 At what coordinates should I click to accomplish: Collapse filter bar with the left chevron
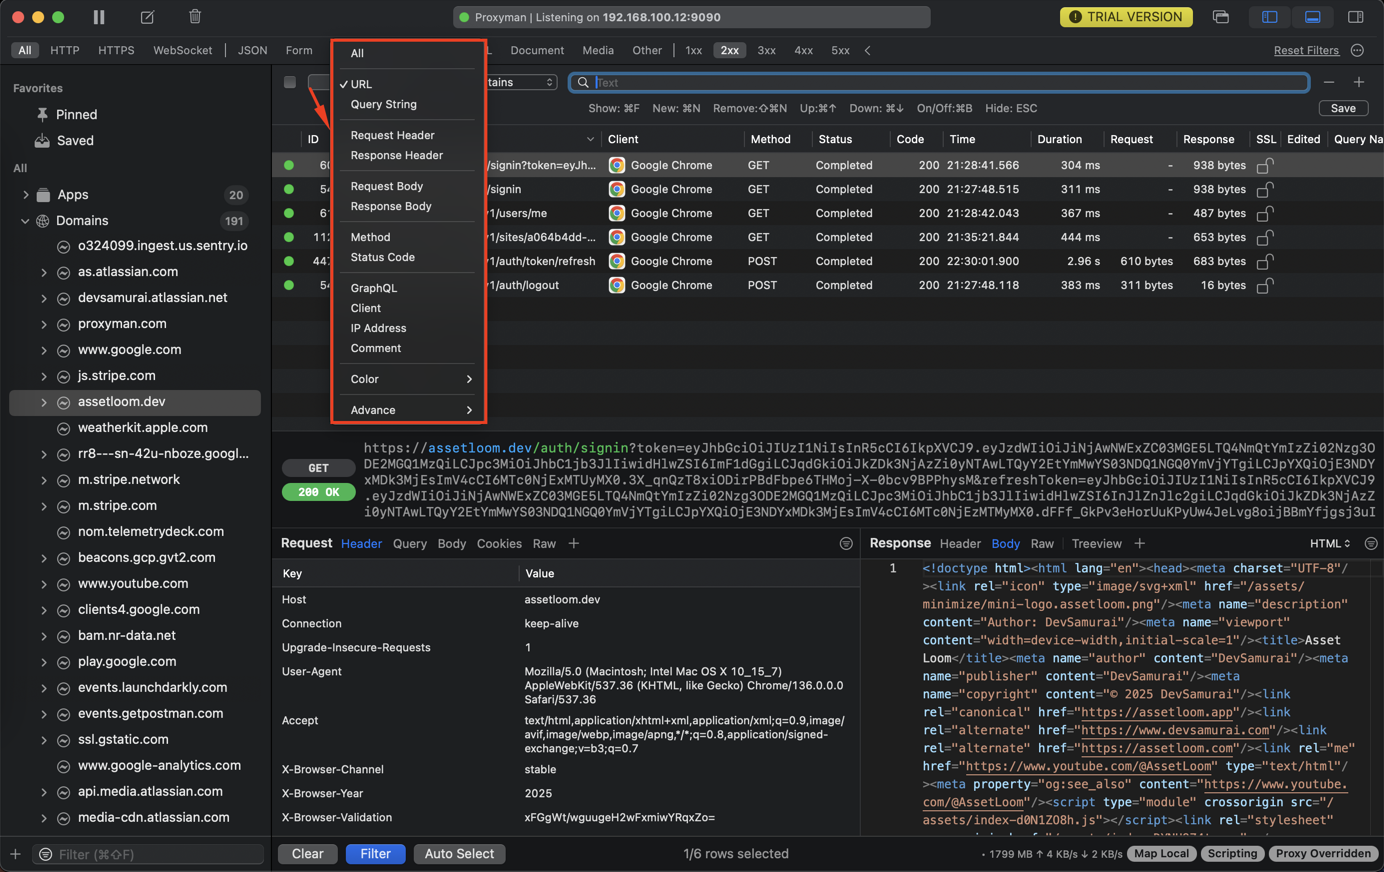pos(868,50)
